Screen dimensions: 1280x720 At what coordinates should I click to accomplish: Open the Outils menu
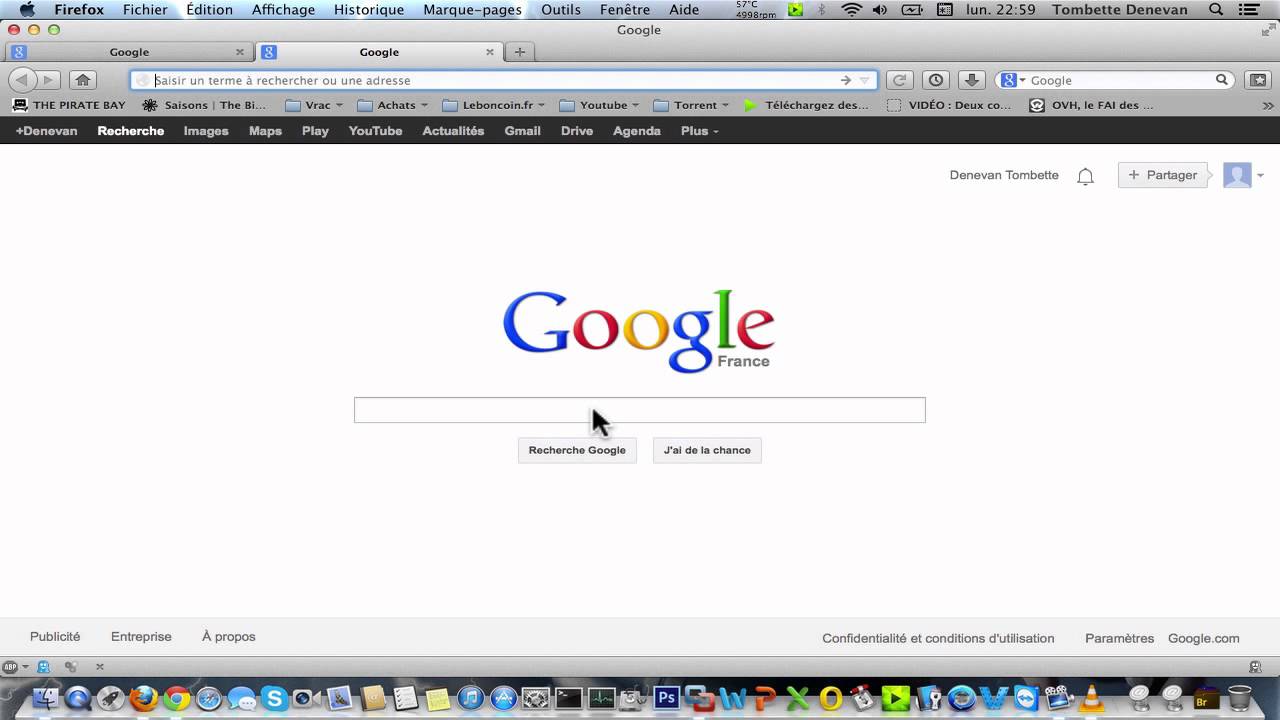point(561,10)
